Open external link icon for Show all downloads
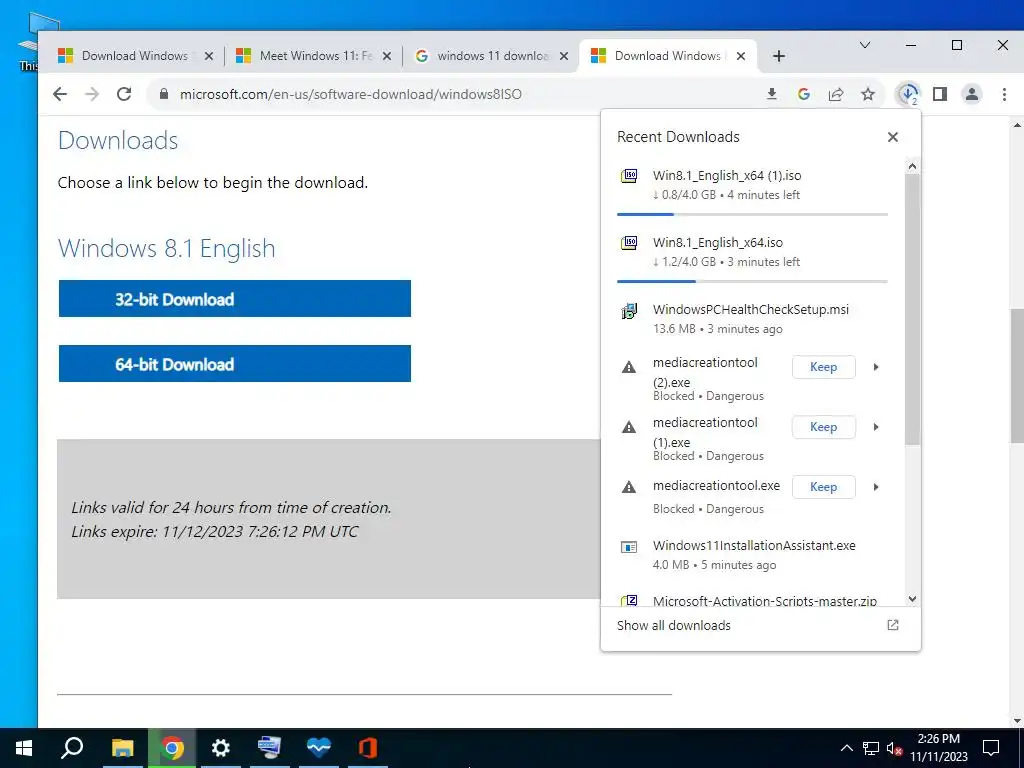Image resolution: width=1024 pixels, height=768 pixels. pos(893,625)
